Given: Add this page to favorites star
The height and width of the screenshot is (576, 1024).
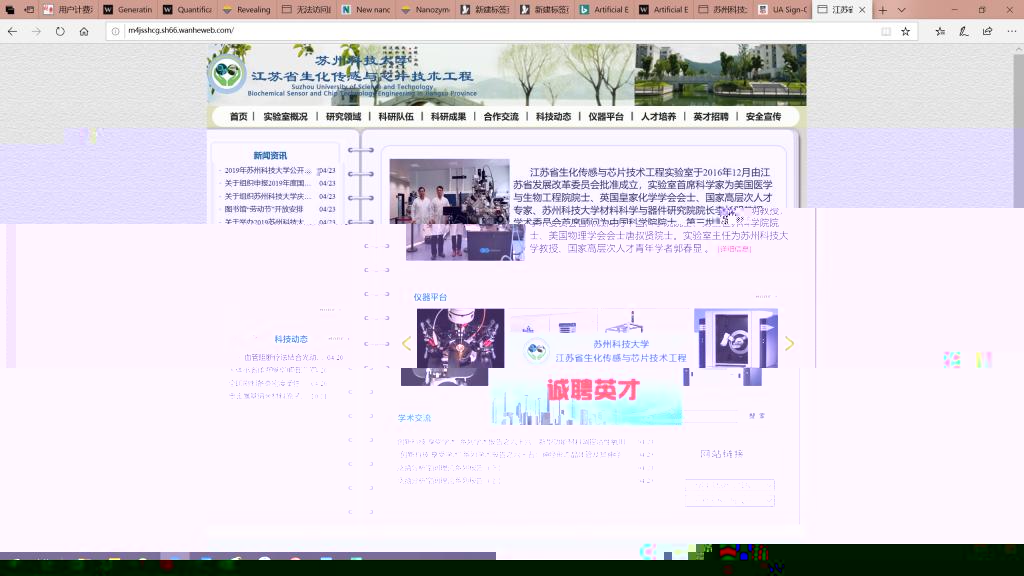Looking at the screenshot, I should pos(906,31).
